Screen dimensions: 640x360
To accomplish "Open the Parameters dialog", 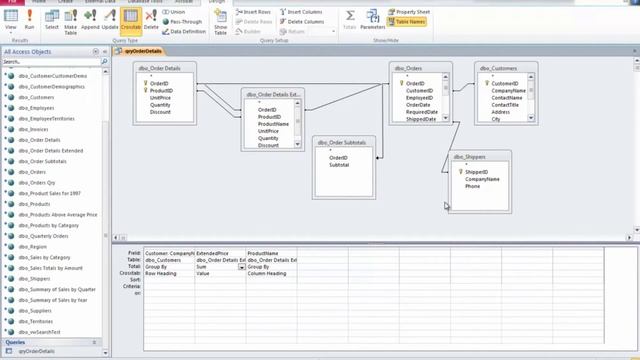I will tap(373, 20).
